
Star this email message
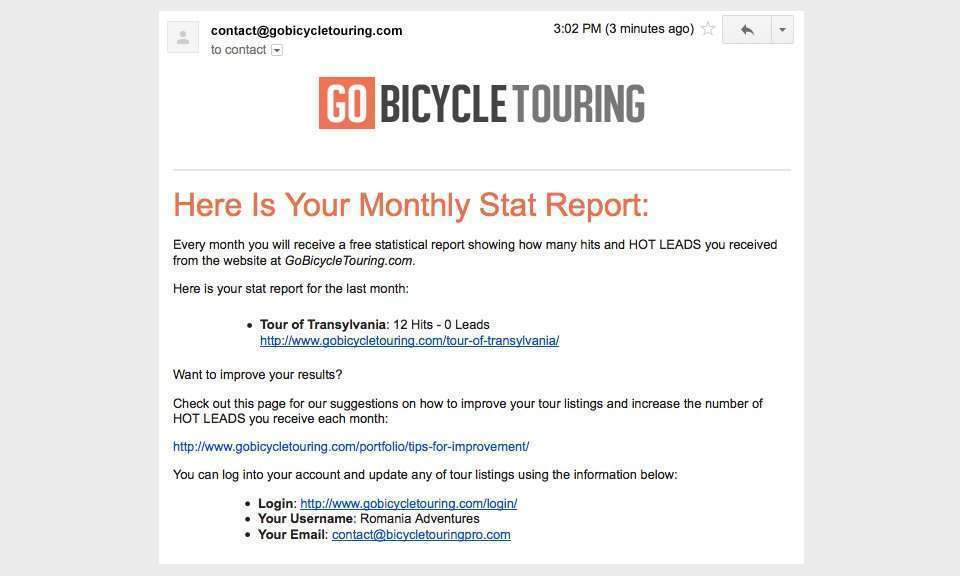click(x=708, y=28)
